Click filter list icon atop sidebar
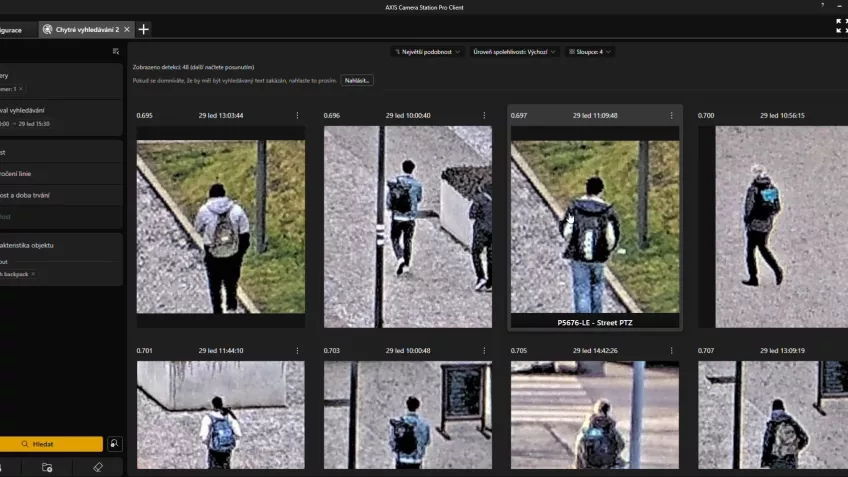Image resolution: width=848 pixels, height=477 pixels. pyautogui.click(x=116, y=51)
